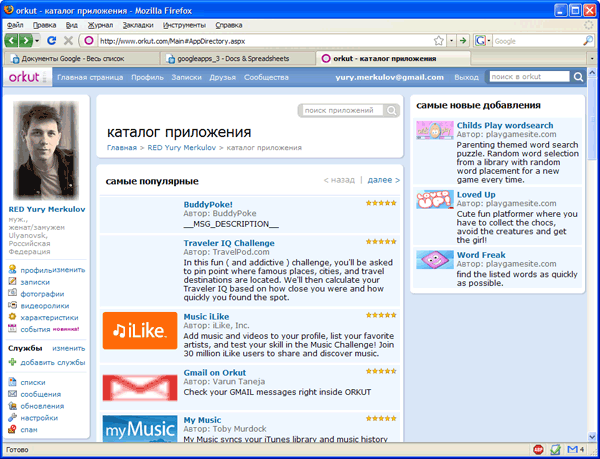Click Childs Play wordsearch thumbnail

coord(435,130)
